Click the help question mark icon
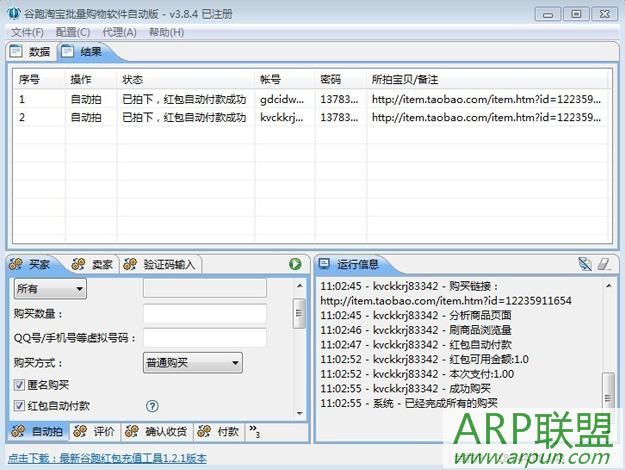This screenshot has width=625, height=470. [152, 406]
